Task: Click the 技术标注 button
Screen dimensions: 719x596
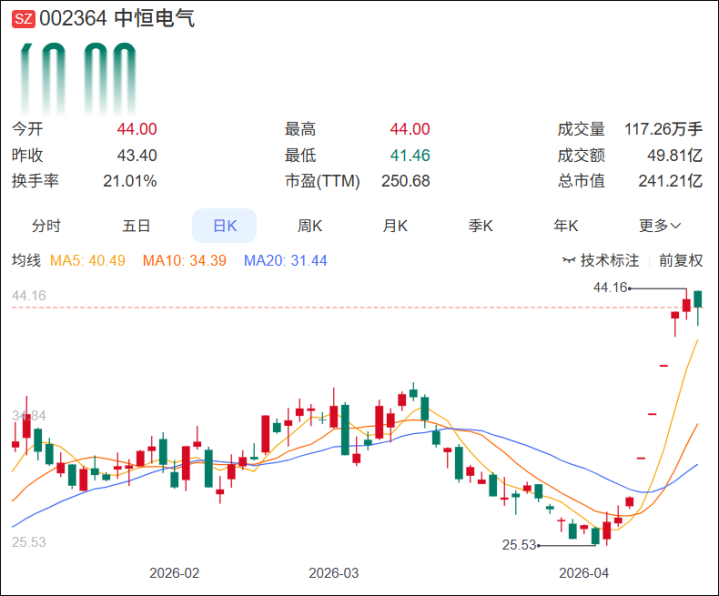Action: coord(600,260)
